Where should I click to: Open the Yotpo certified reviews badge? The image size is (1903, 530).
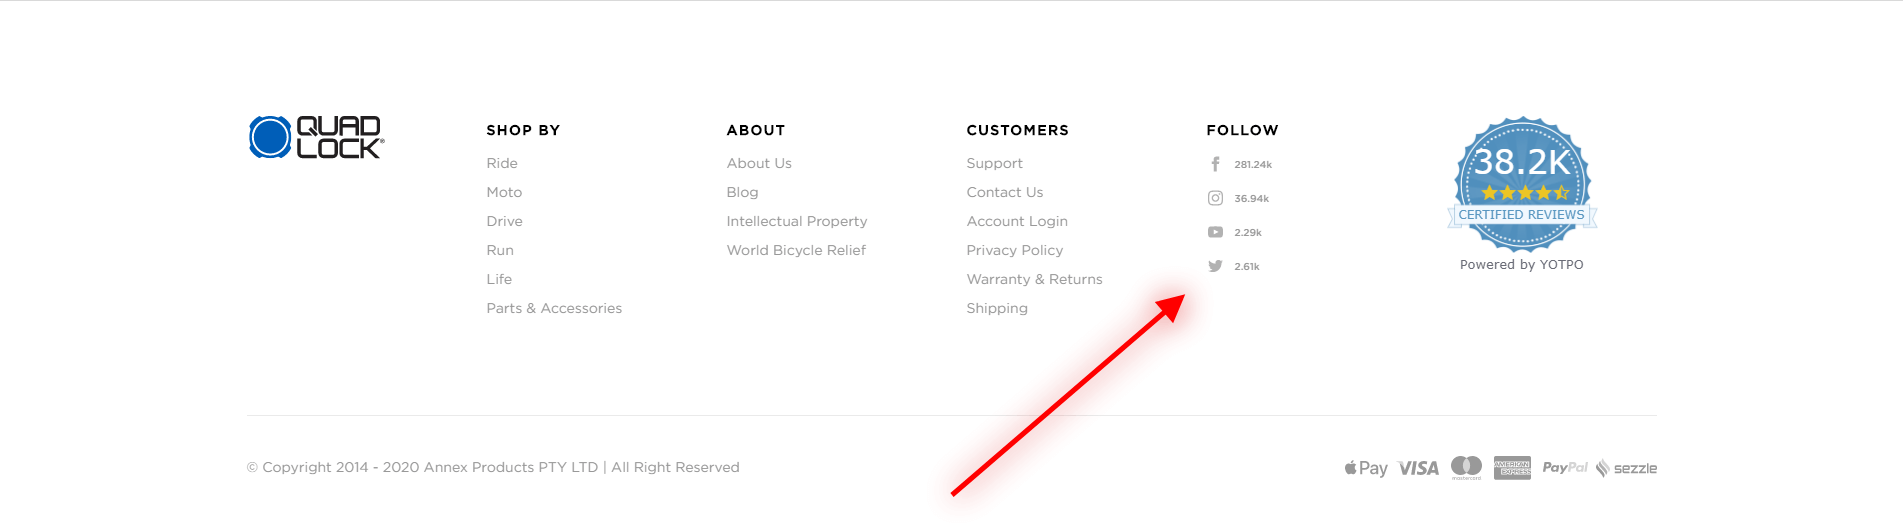(x=1521, y=183)
